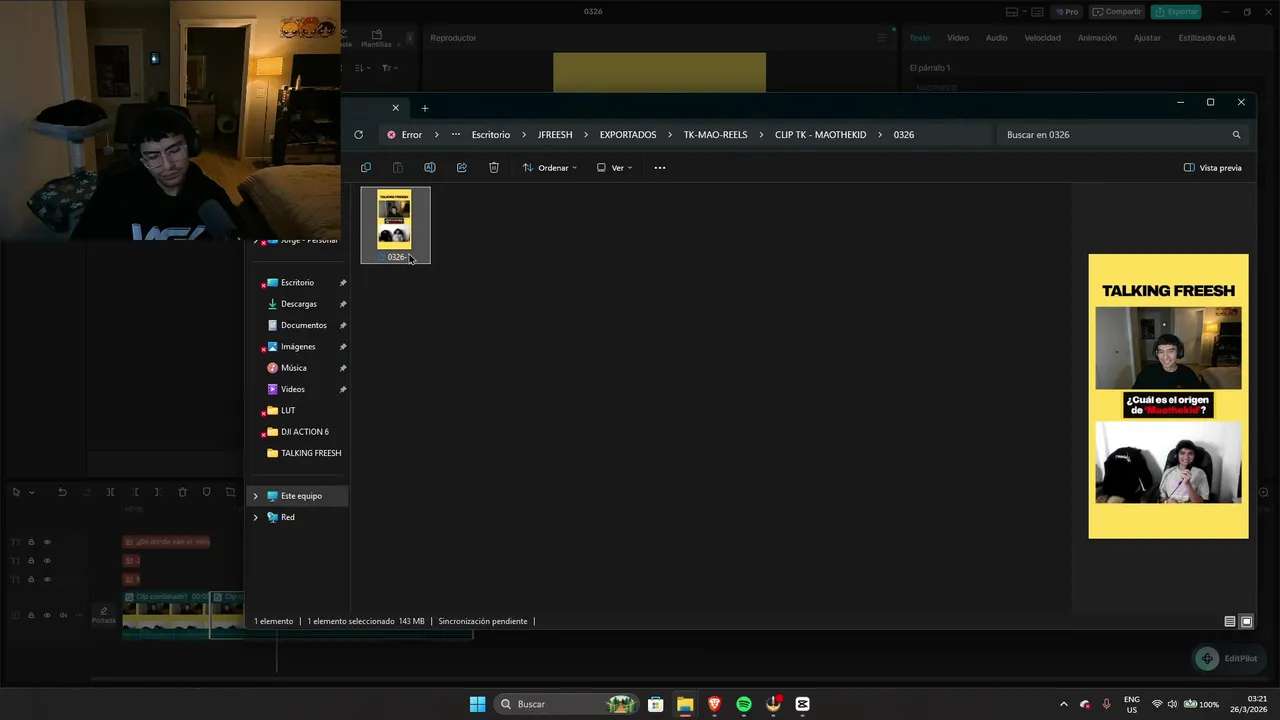Toggle visibility of the third text track
Screen dimensions: 1280x720
(47, 579)
